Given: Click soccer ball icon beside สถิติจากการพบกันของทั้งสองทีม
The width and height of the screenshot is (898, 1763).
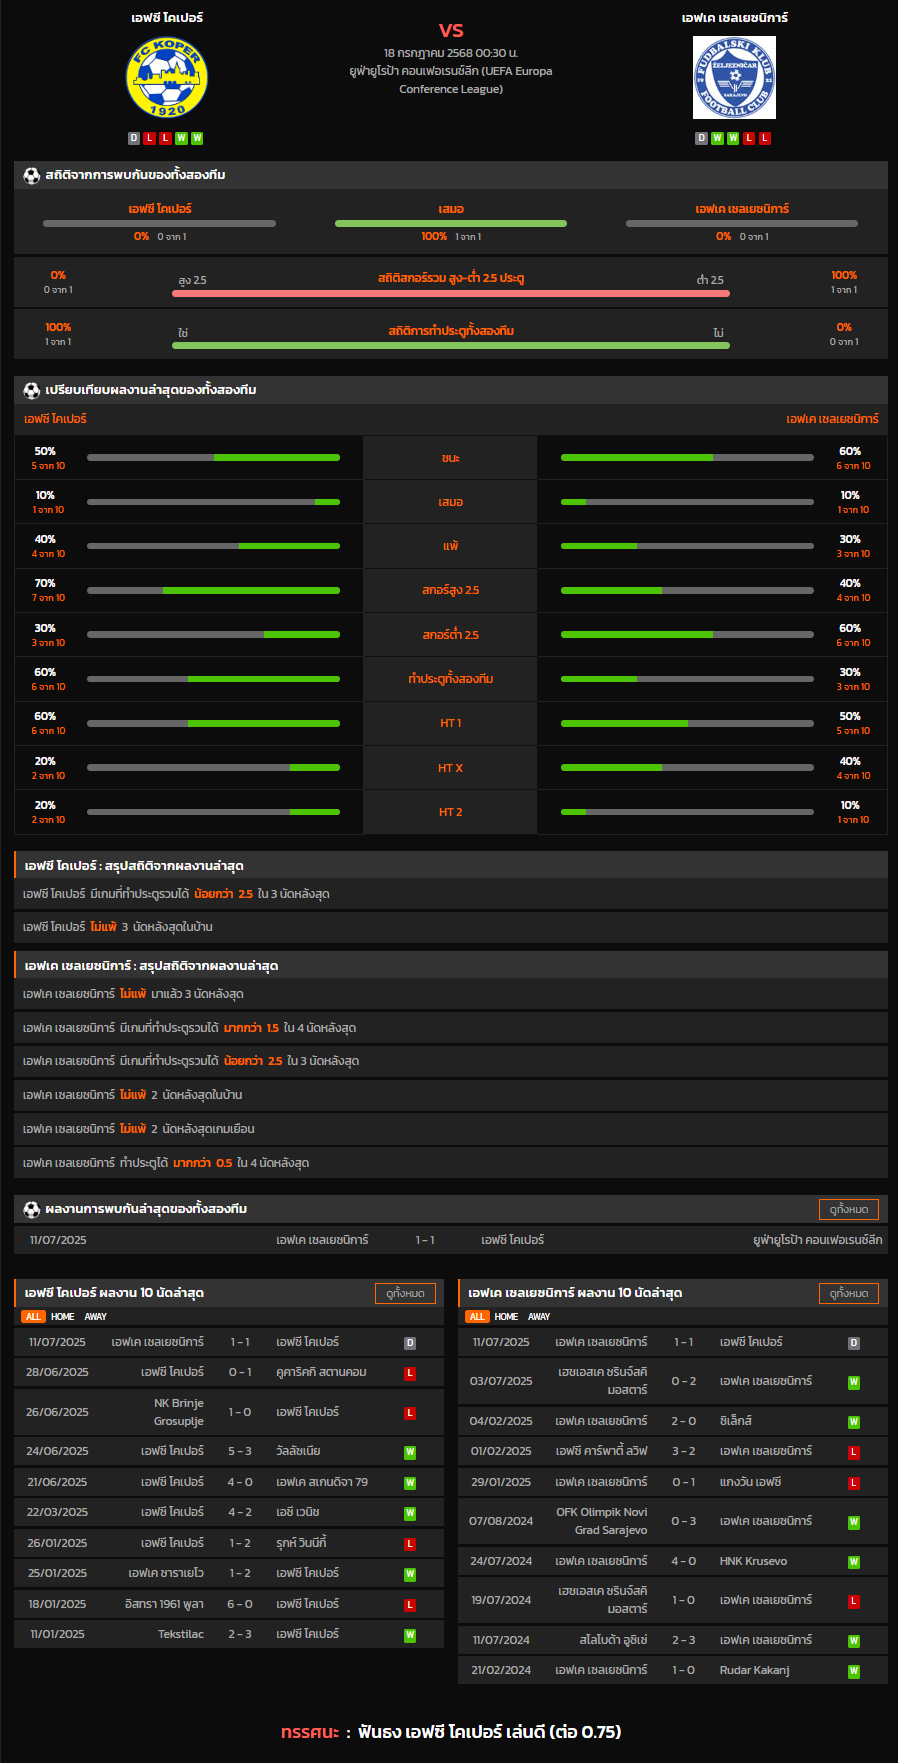Looking at the screenshot, I should (32, 175).
